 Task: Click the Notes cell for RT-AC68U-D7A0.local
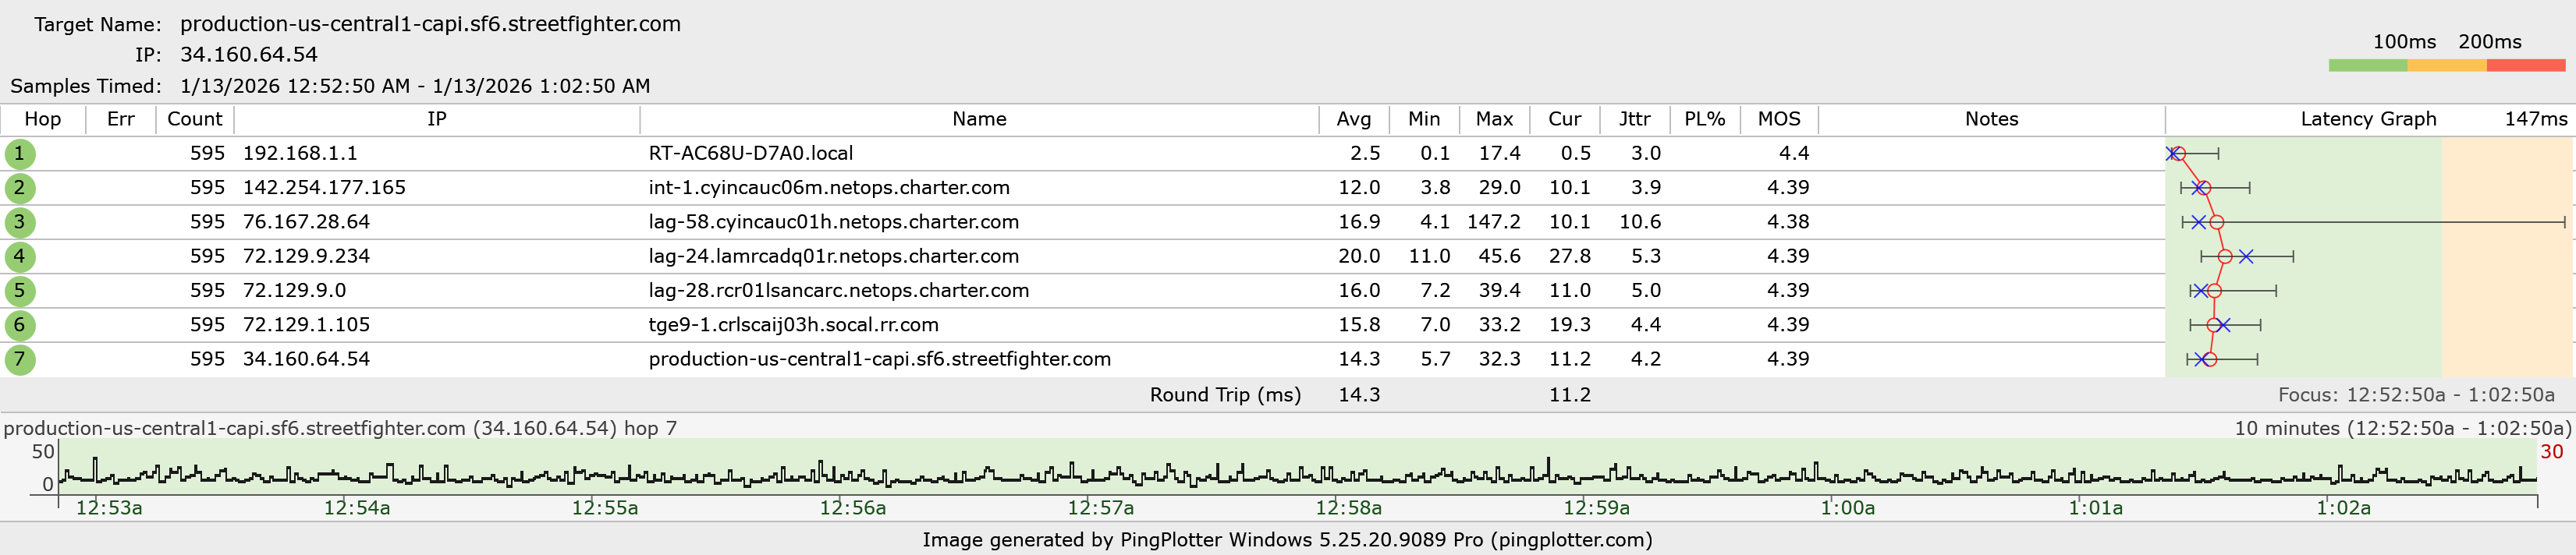[1990, 154]
